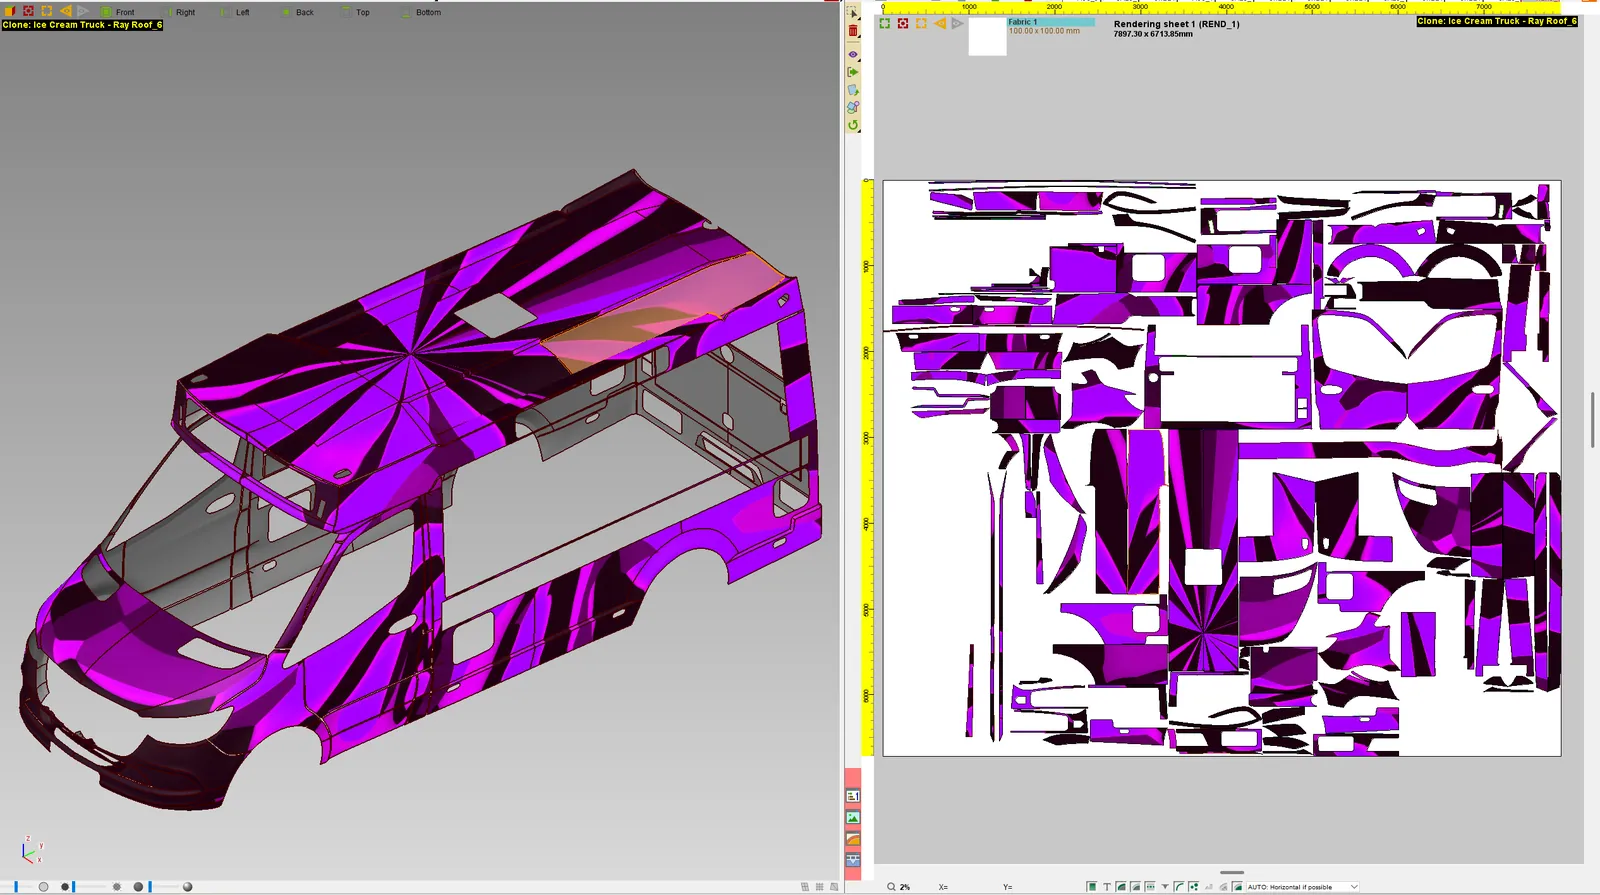Switch to Front view
Viewport: 1600px width, 895px height.
tap(118, 12)
